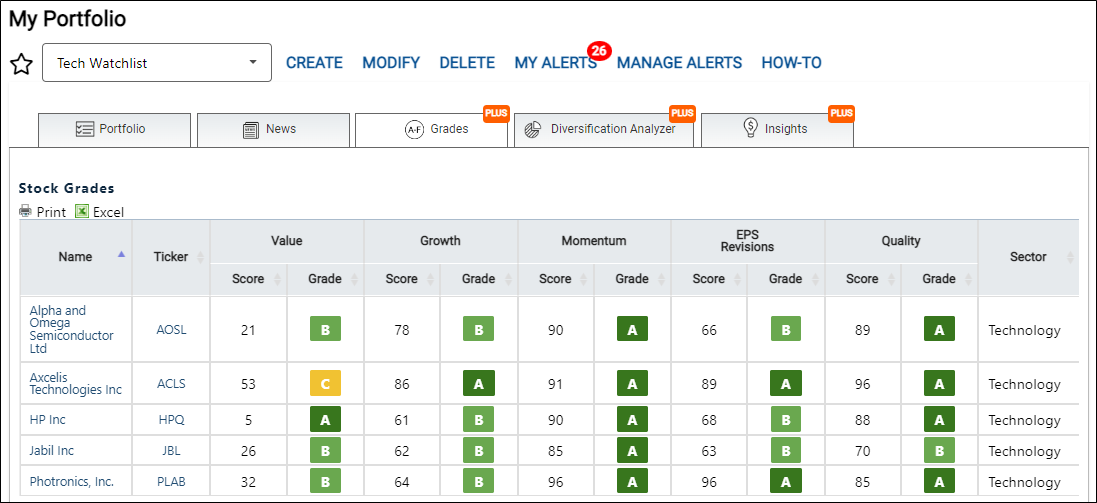This screenshot has width=1097, height=503.
Task: Click the Excel spreadsheet icon
Action: coord(82,211)
